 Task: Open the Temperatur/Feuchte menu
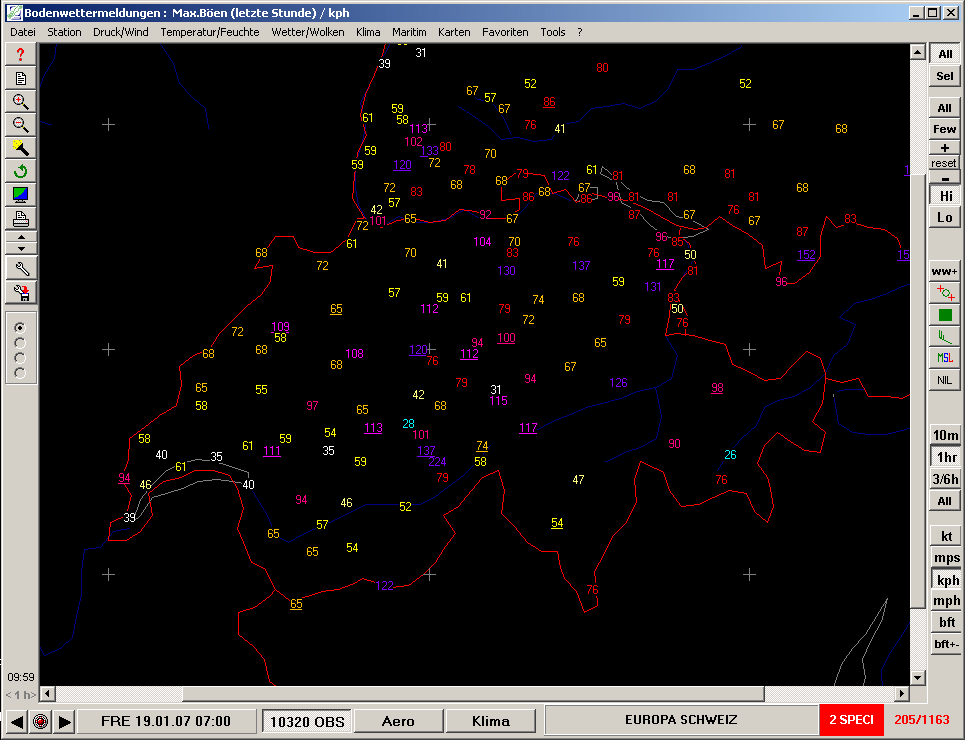click(209, 32)
